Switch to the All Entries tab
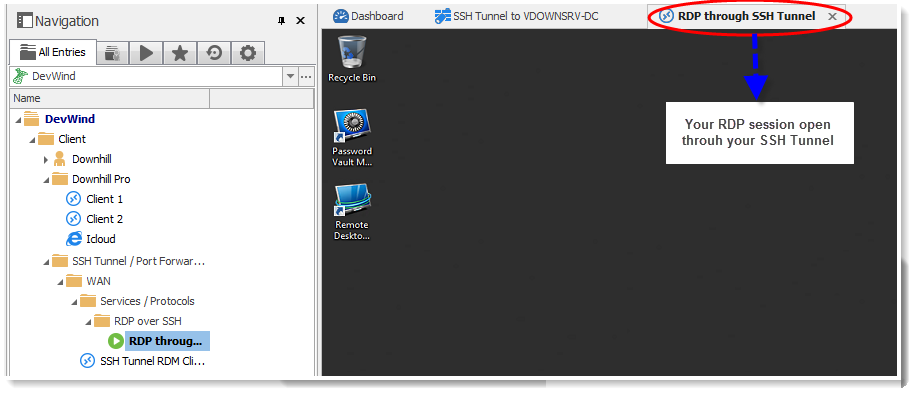The width and height of the screenshot is (916, 395). coord(53,52)
